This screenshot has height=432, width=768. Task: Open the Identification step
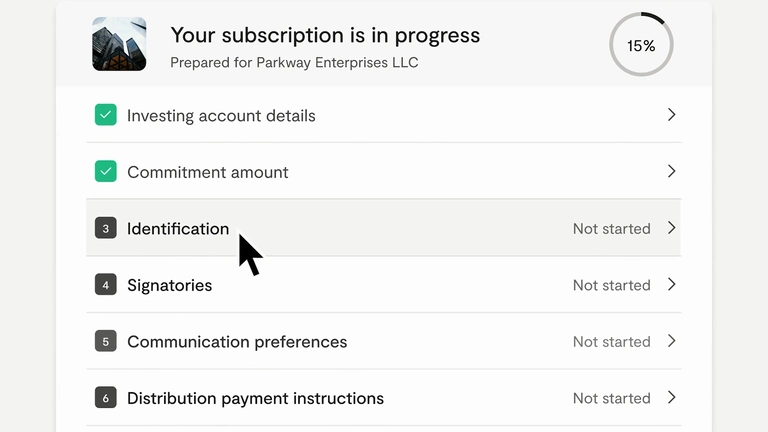pyautogui.click(x=178, y=229)
